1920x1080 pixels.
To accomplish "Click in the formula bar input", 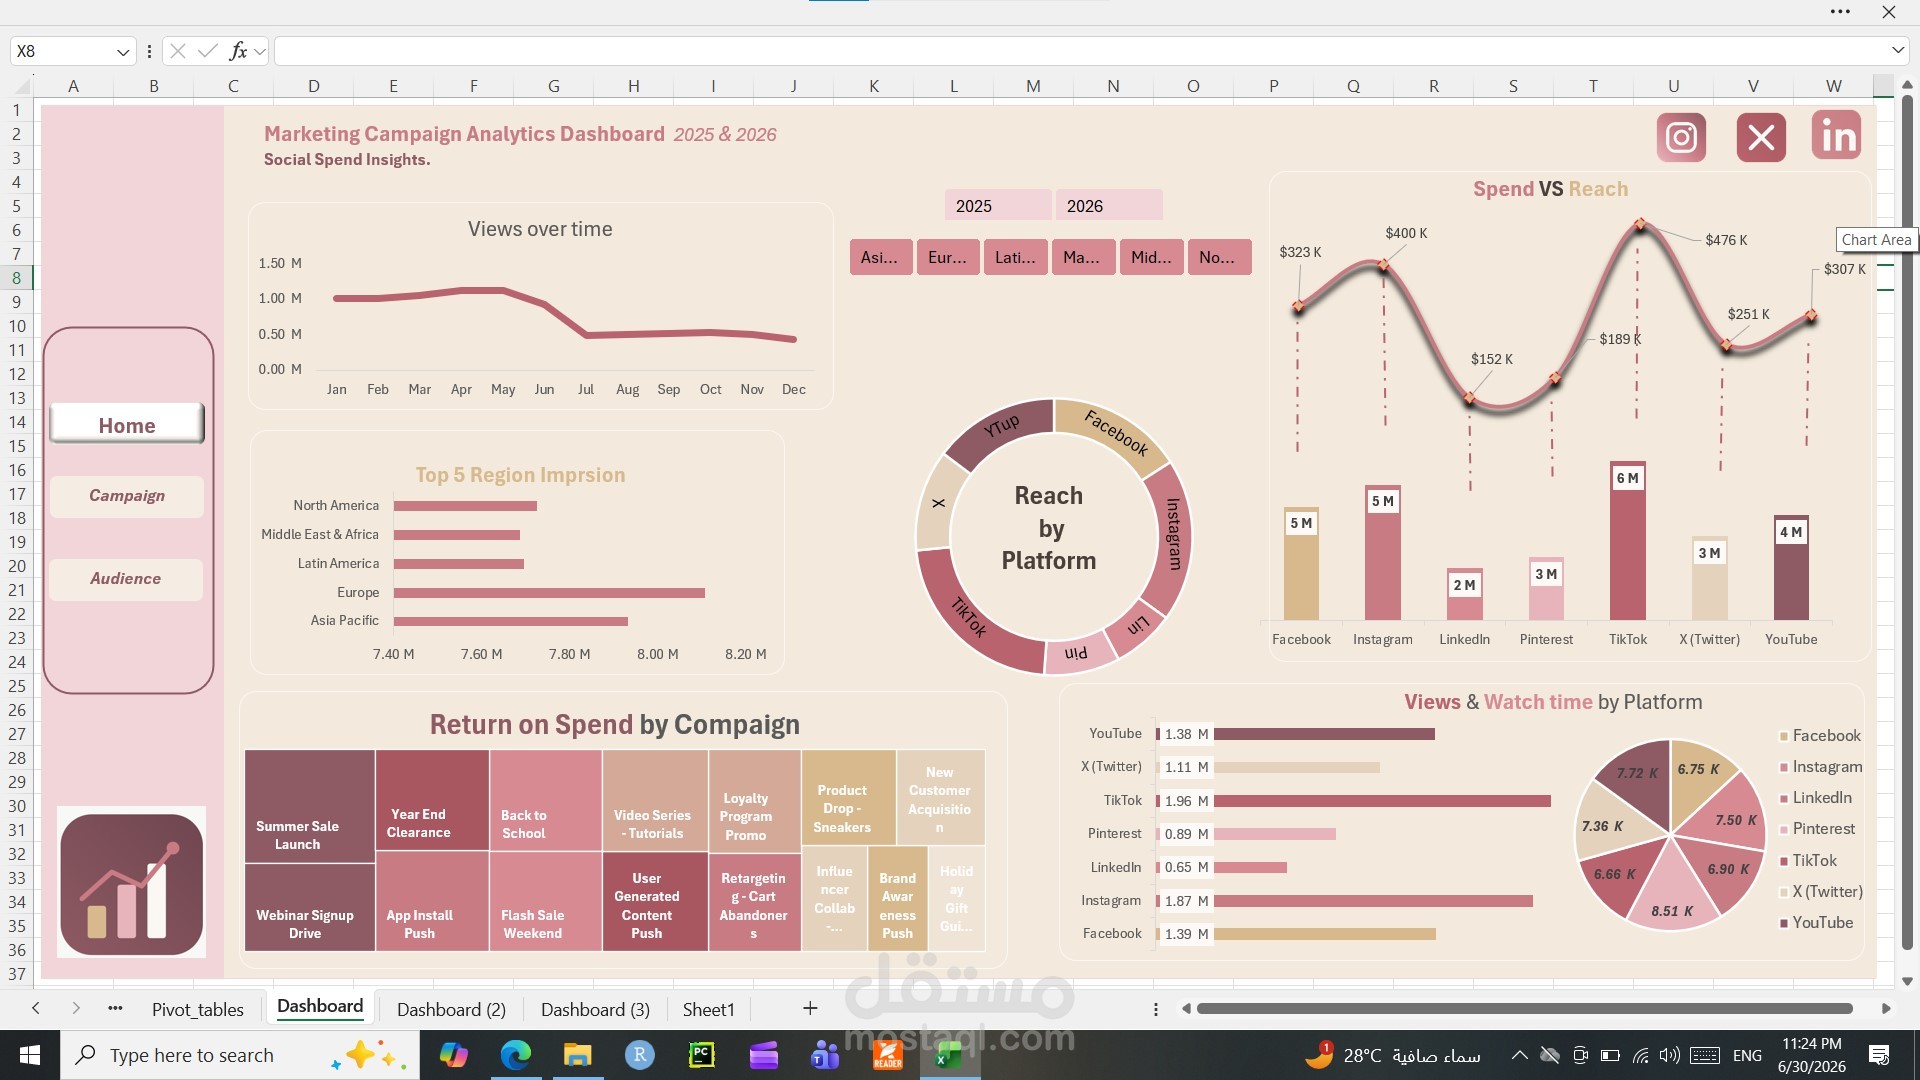I will pos(1080,51).
